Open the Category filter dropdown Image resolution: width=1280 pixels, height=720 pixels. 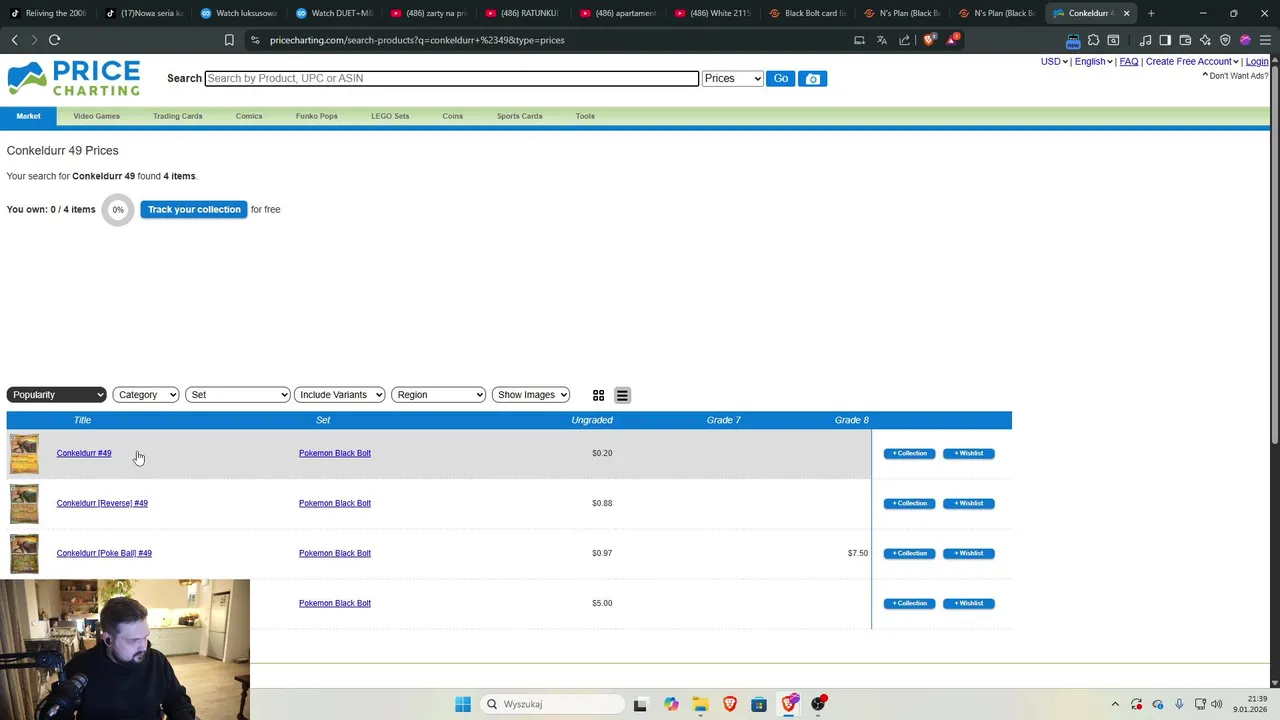[x=146, y=395]
